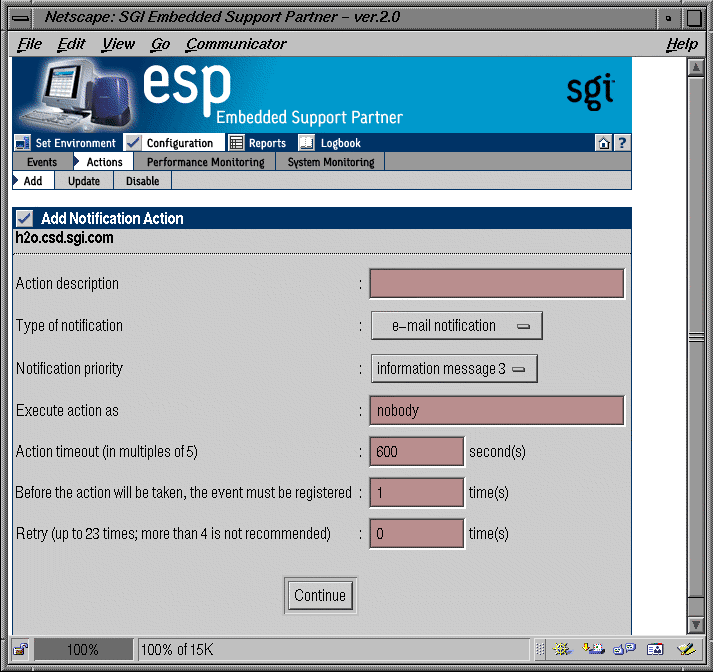The height and width of the screenshot is (672, 713).
Task: Select the Actions sub-tab
Action: [x=103, y=162]
